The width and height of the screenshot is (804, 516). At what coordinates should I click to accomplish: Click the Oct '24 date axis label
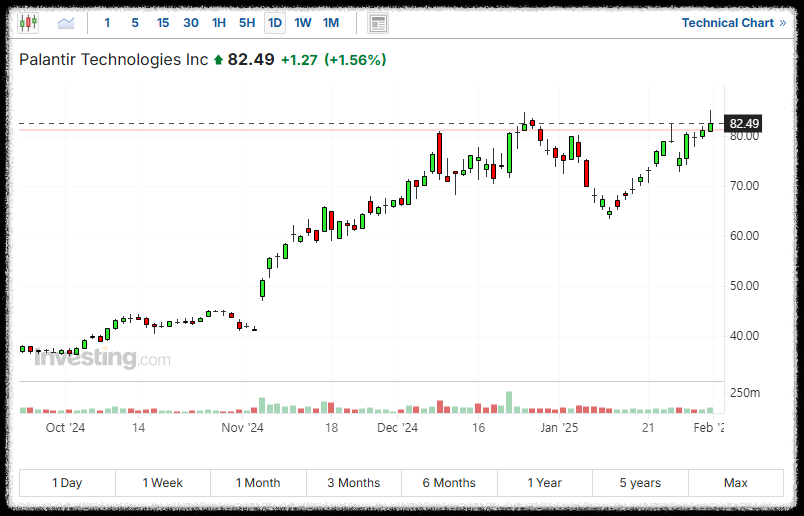[x=65, y=428]
